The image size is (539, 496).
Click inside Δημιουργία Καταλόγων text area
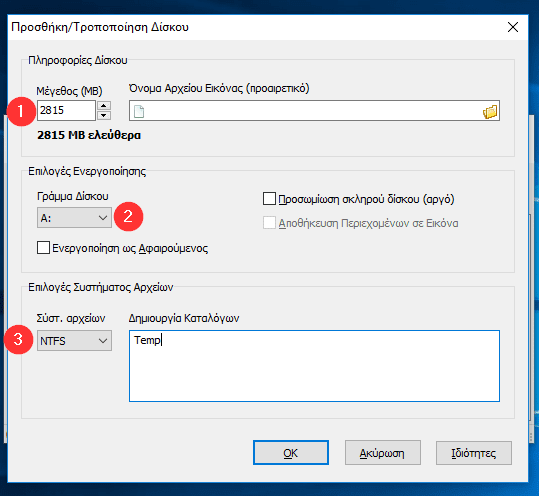(314, 366)
